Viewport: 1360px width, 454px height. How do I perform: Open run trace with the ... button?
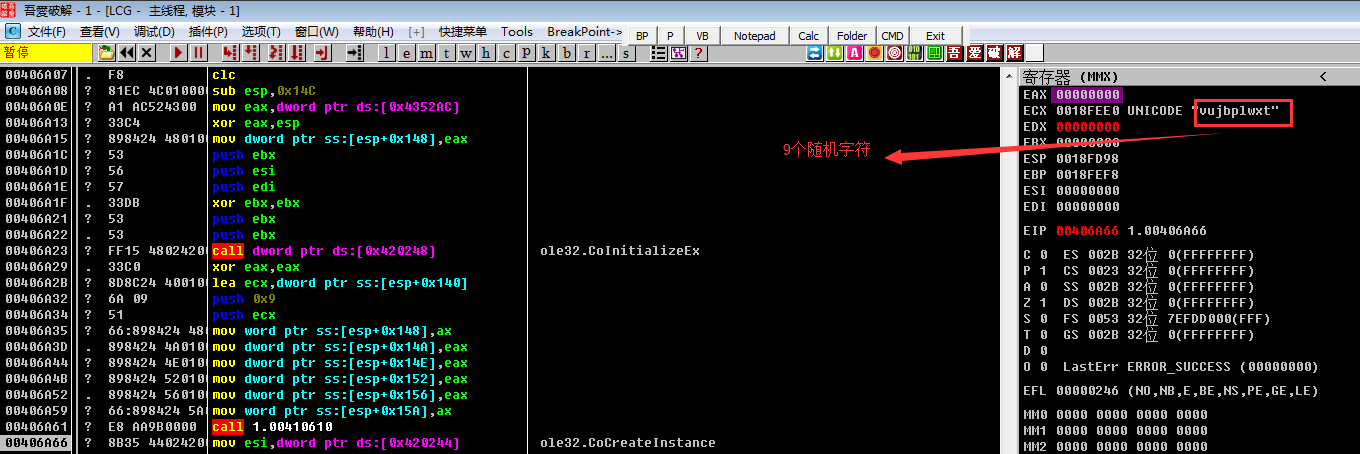[x=607, y=53]
